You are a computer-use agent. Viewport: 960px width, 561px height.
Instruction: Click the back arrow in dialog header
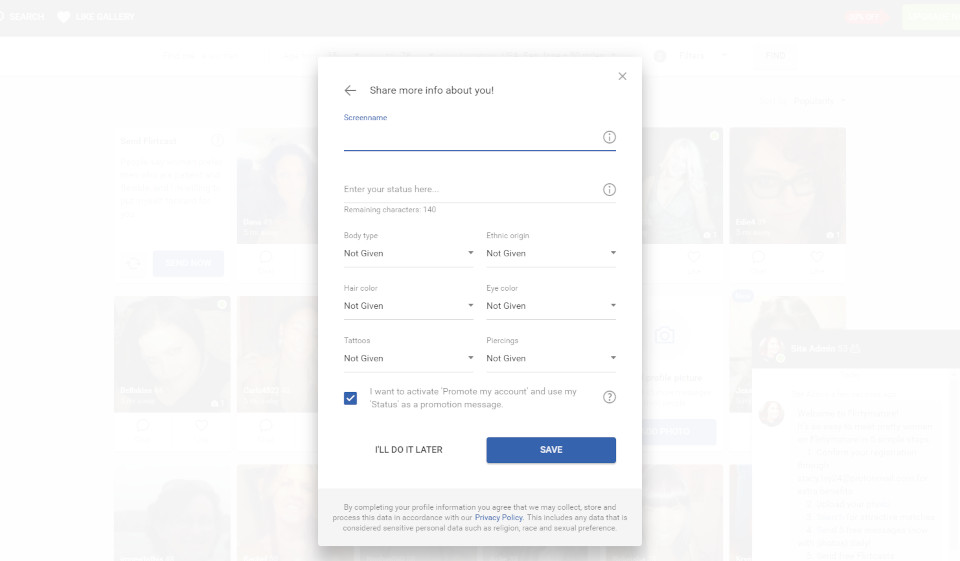(x=350, y=90)
